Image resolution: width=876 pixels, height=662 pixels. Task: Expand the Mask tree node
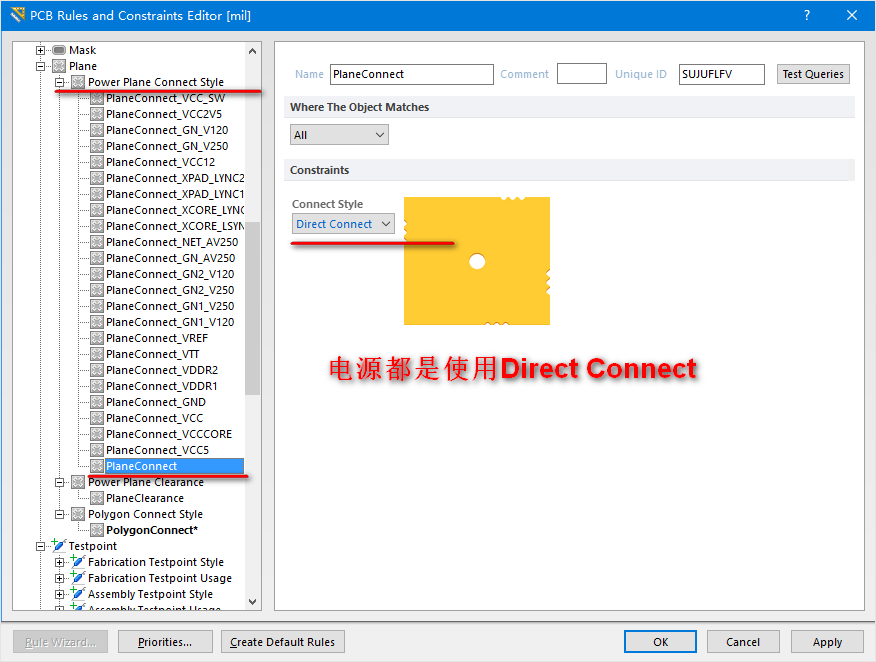pyautogui.click(x=41, y=50)
